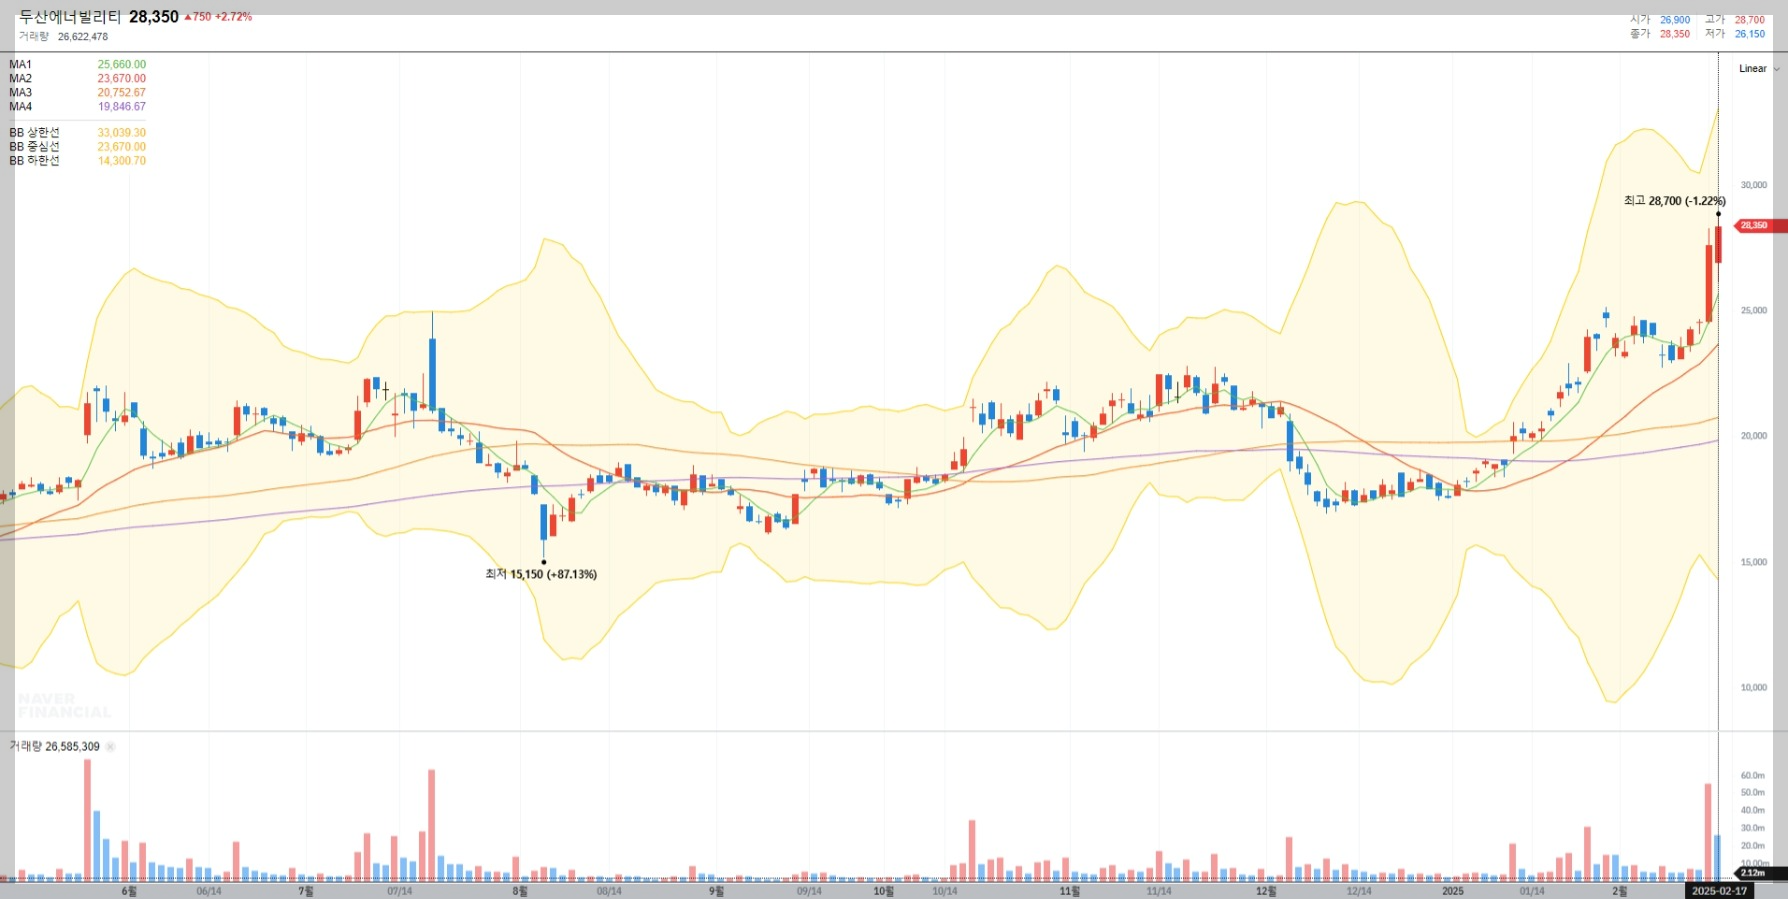Click the 15,000 price axis label
This screenshot has width=1788, height=899.
(x=1754, y=562)
